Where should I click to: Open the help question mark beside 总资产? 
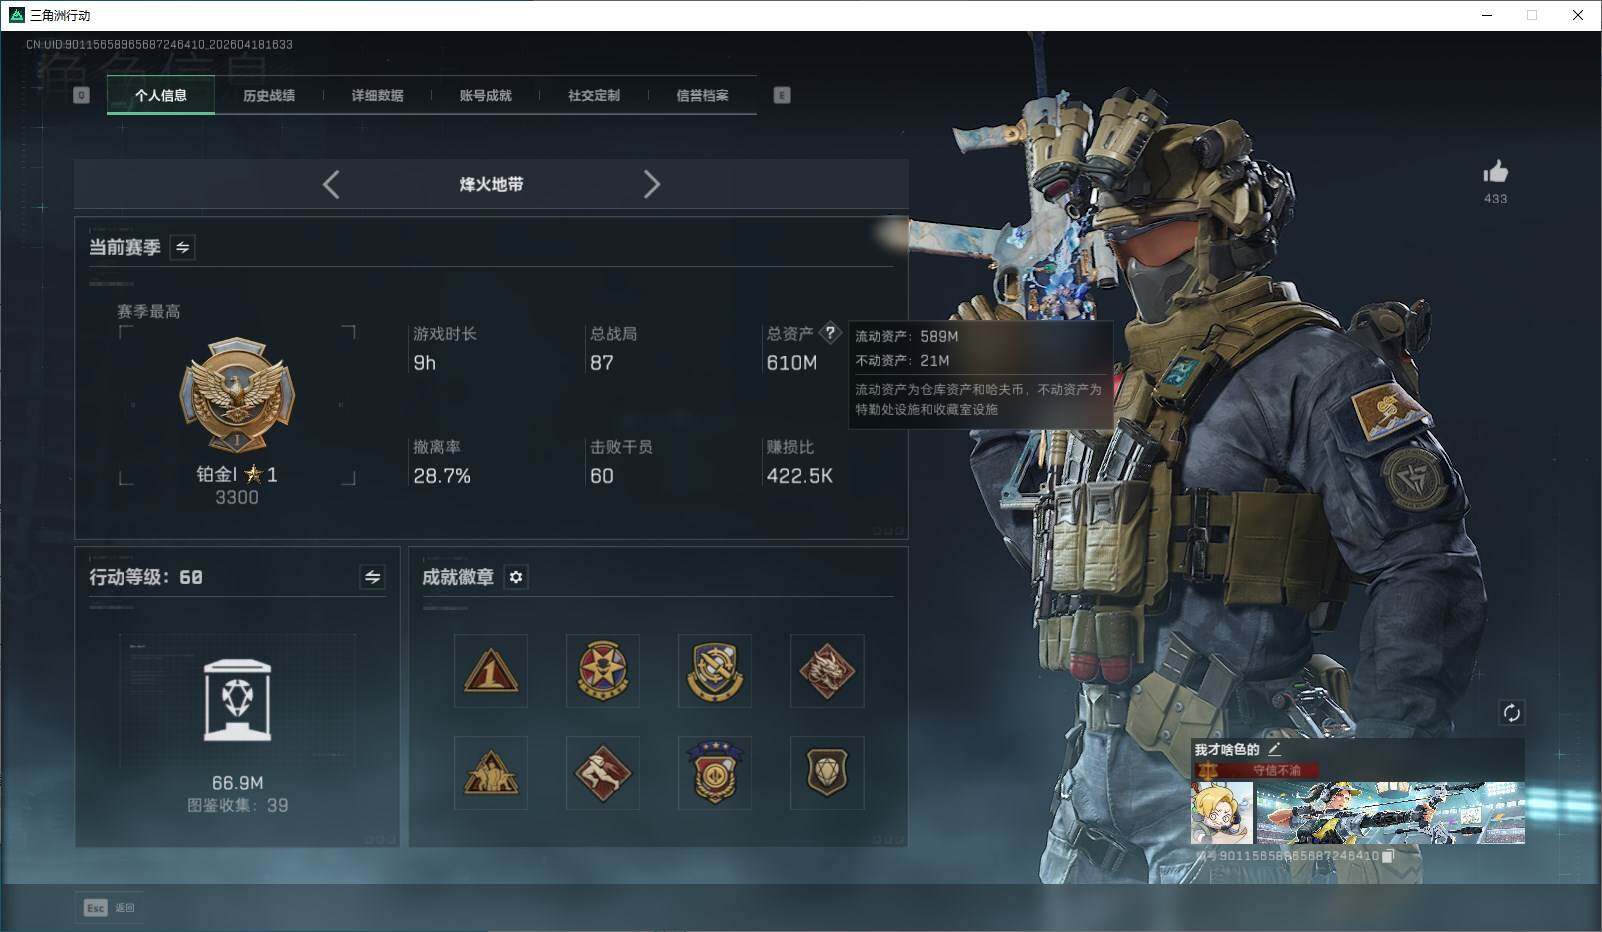coord(830,334)
